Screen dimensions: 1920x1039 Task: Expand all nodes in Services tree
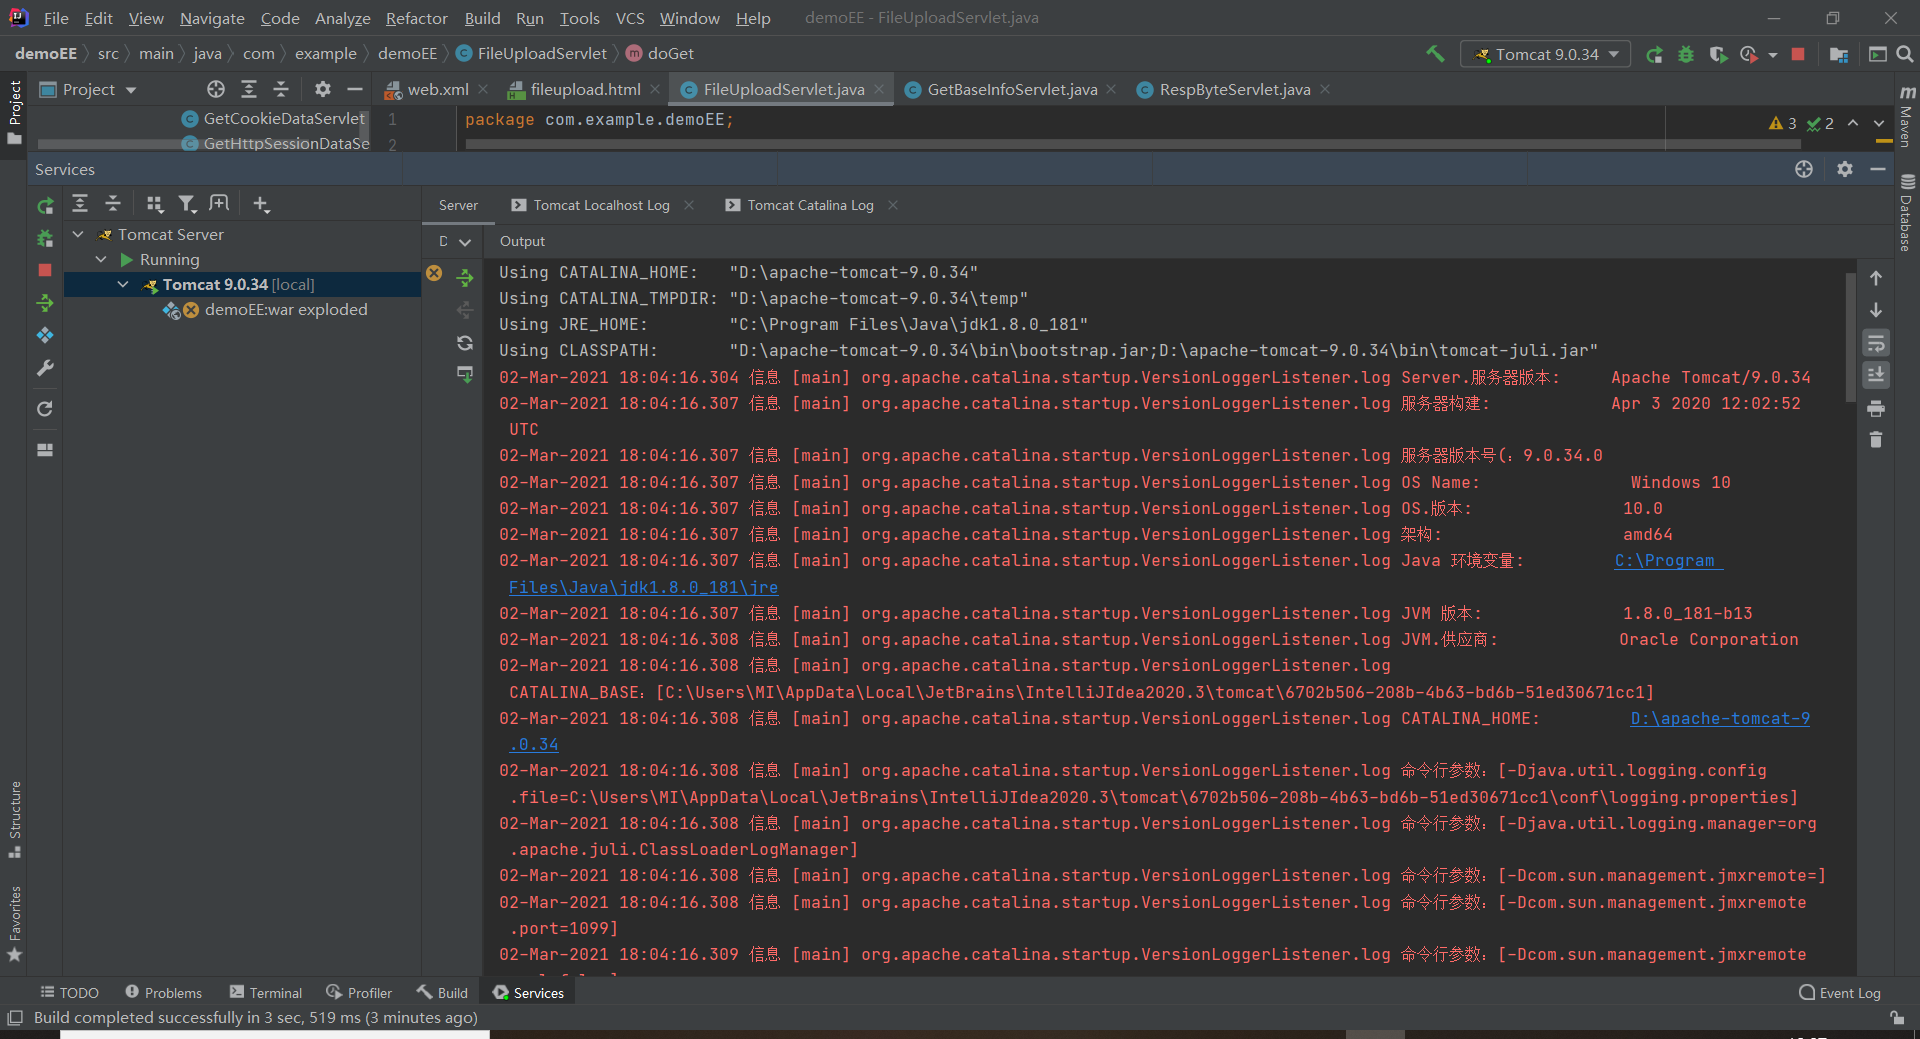[x=80, y=204]
